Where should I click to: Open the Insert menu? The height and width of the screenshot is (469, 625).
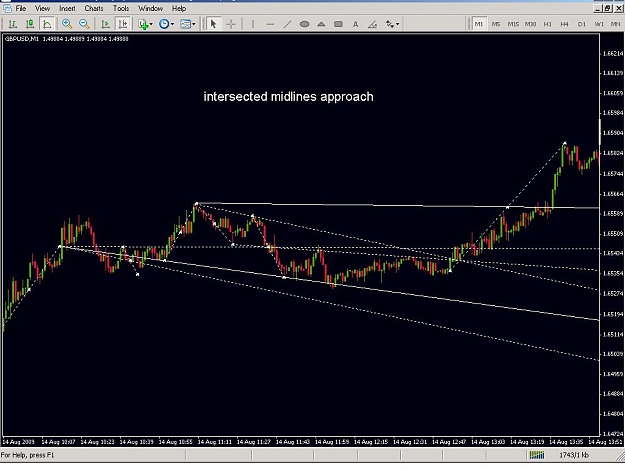67,8
